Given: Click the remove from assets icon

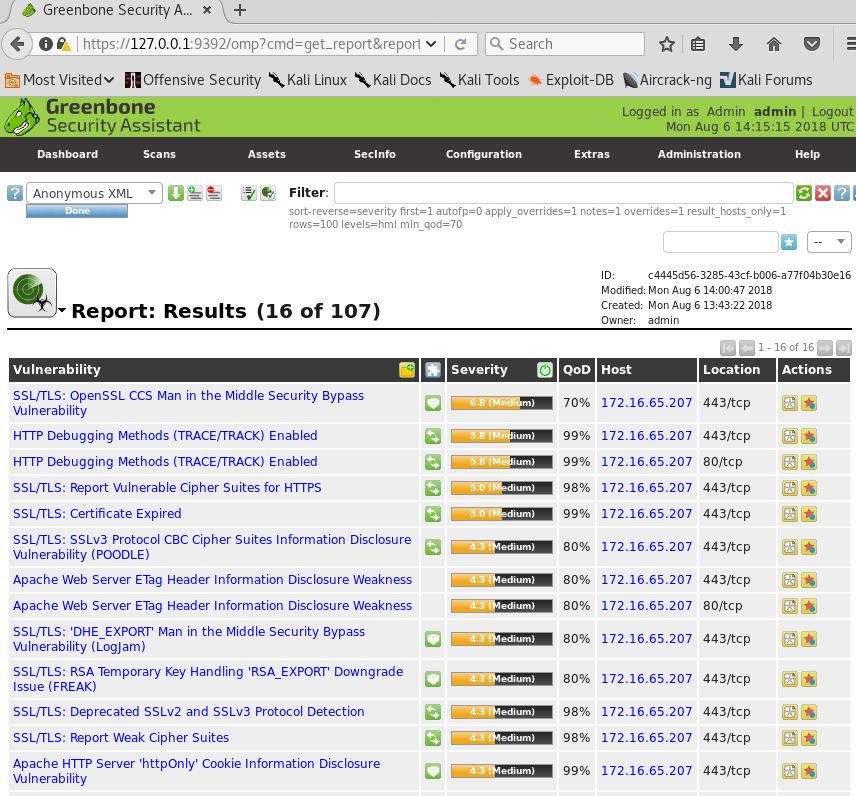Looking at the screenshot, I should (214, 193).
